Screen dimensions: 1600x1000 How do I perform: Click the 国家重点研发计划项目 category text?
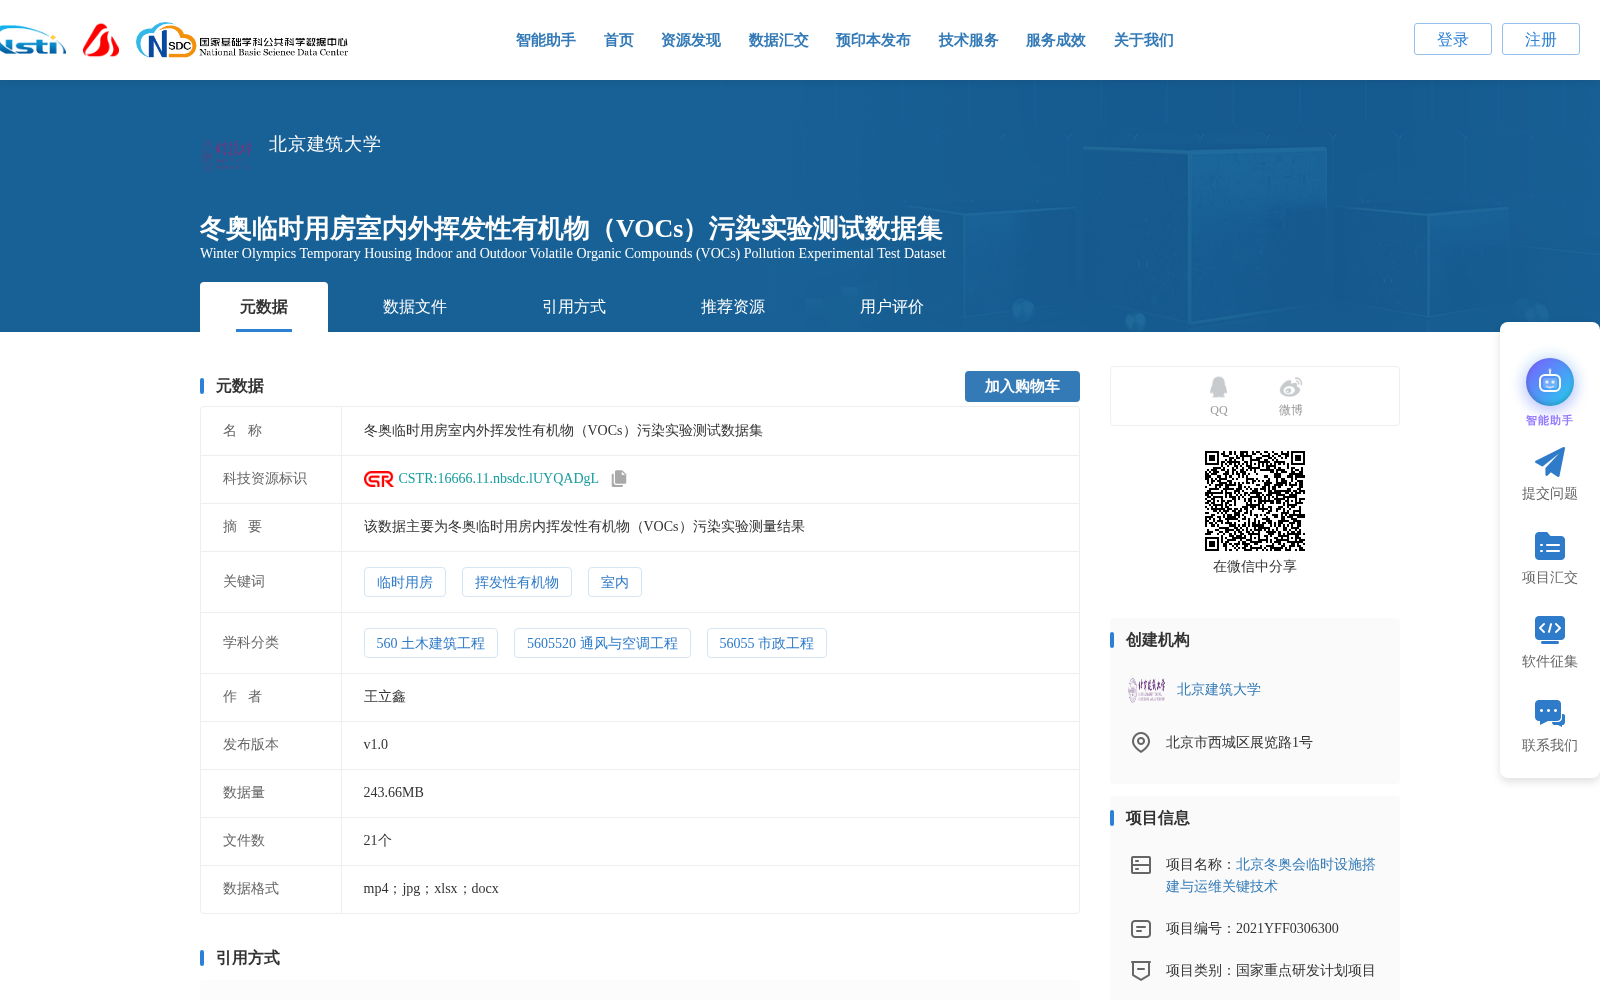point(1306,971)
